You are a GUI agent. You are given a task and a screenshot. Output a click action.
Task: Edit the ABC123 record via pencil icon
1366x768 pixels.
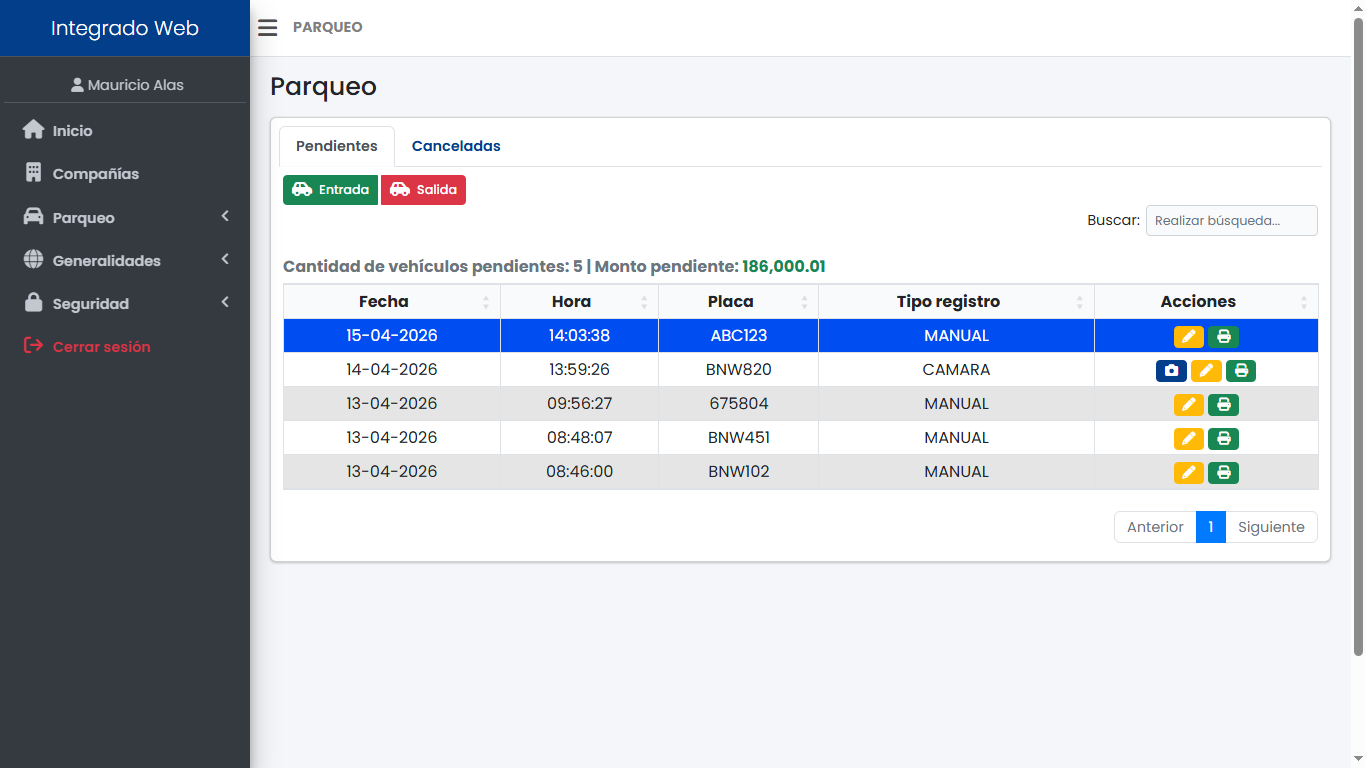(x=1188, y=336)
